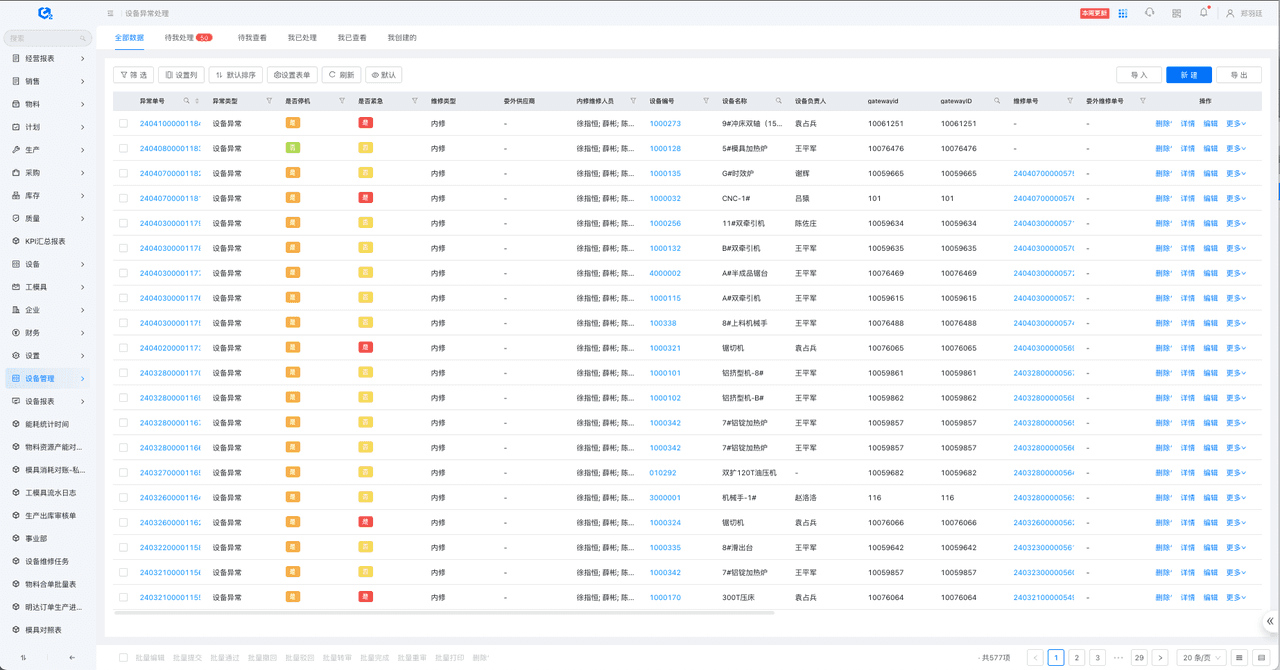Switch to 我已查看 tab
The image size is (1280, 670).
352,38
